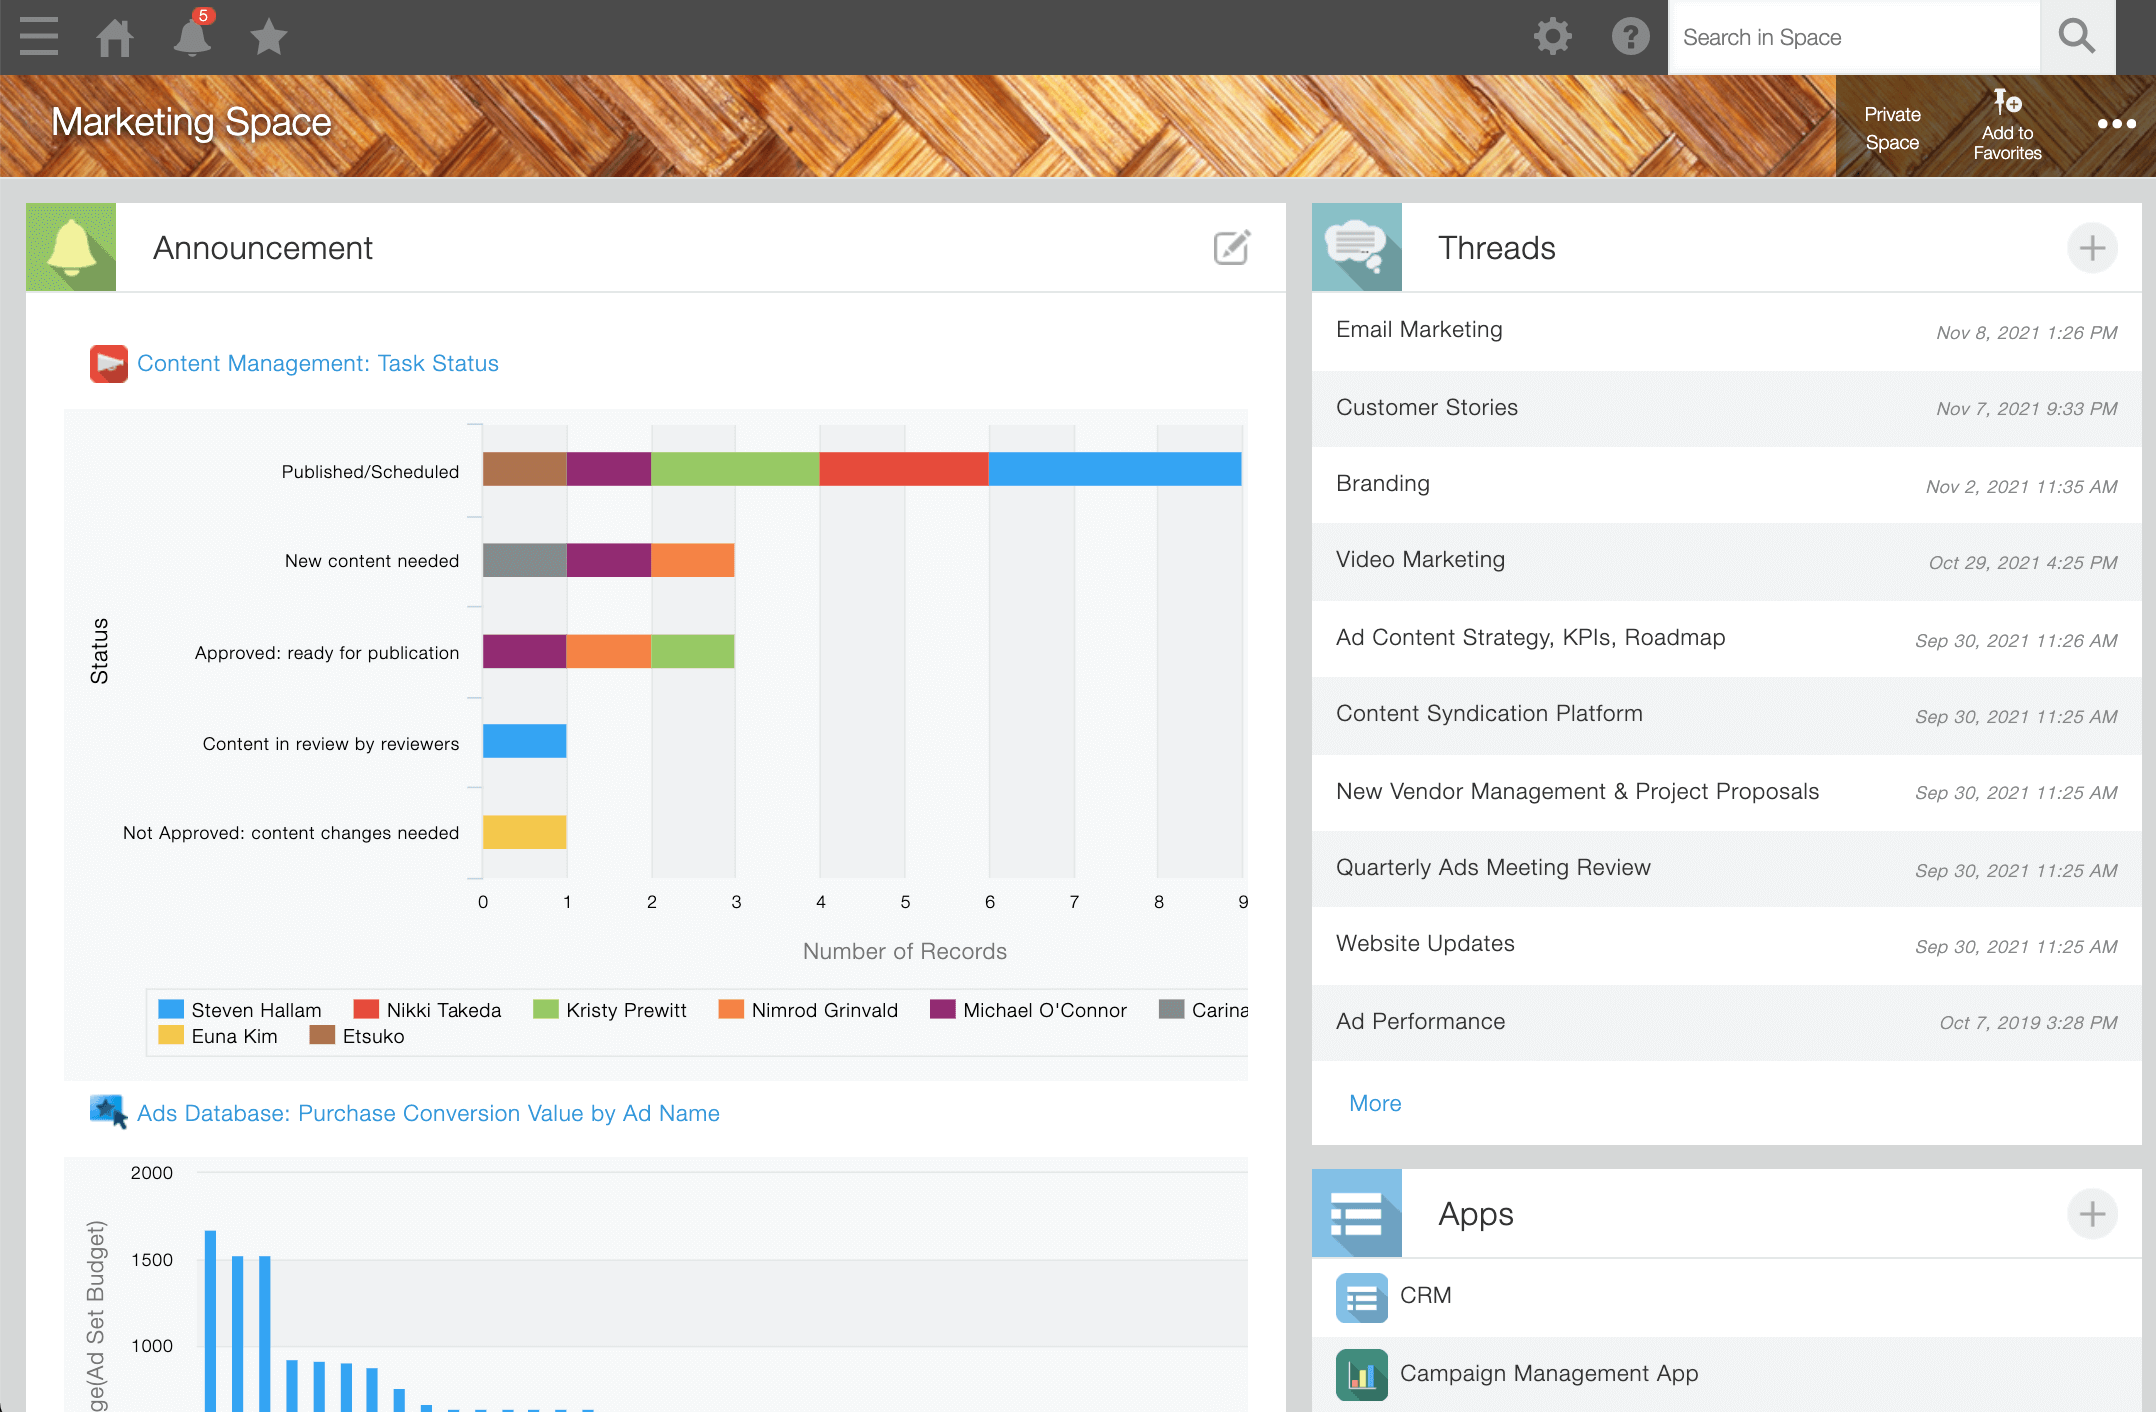Click in the Search in Space field
2156x1412 pixels.
(x=1854, y=37)
